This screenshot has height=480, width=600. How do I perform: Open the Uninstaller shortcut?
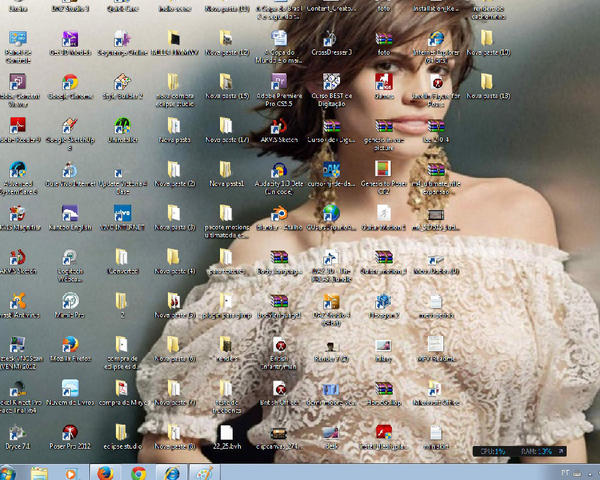pos(122,130)
